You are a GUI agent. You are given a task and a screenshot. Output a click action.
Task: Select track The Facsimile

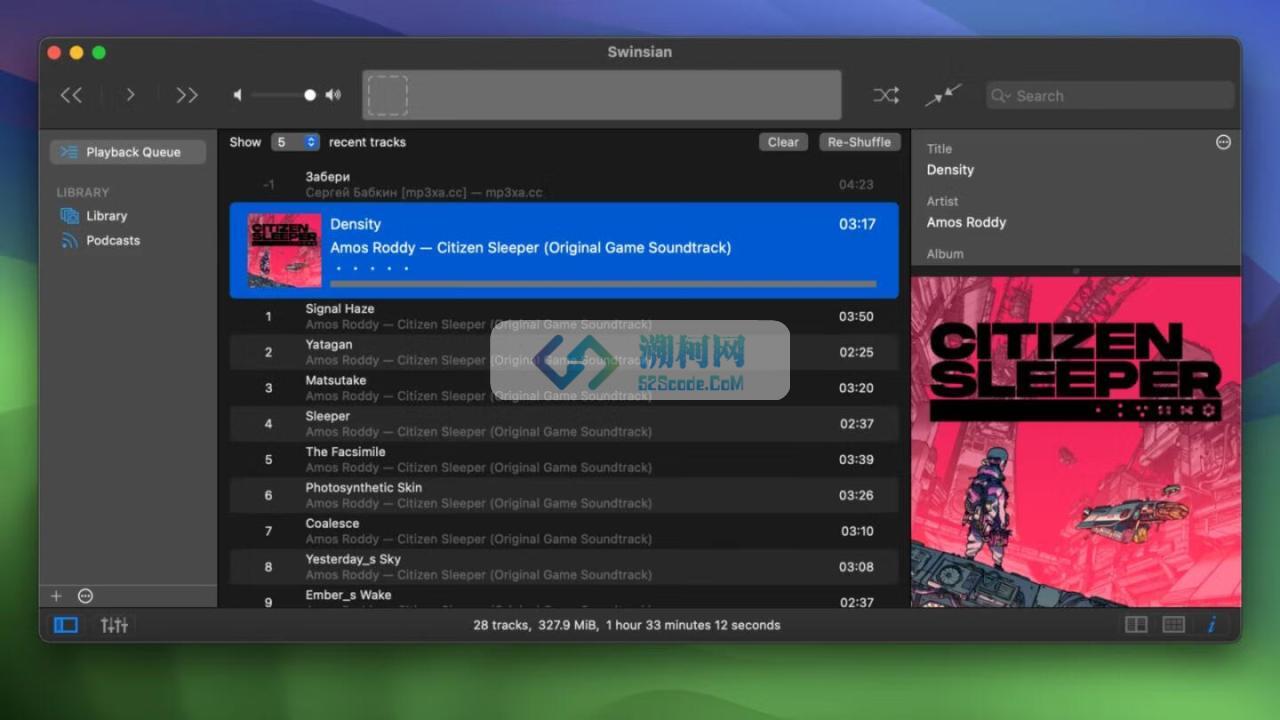[564, 460]
